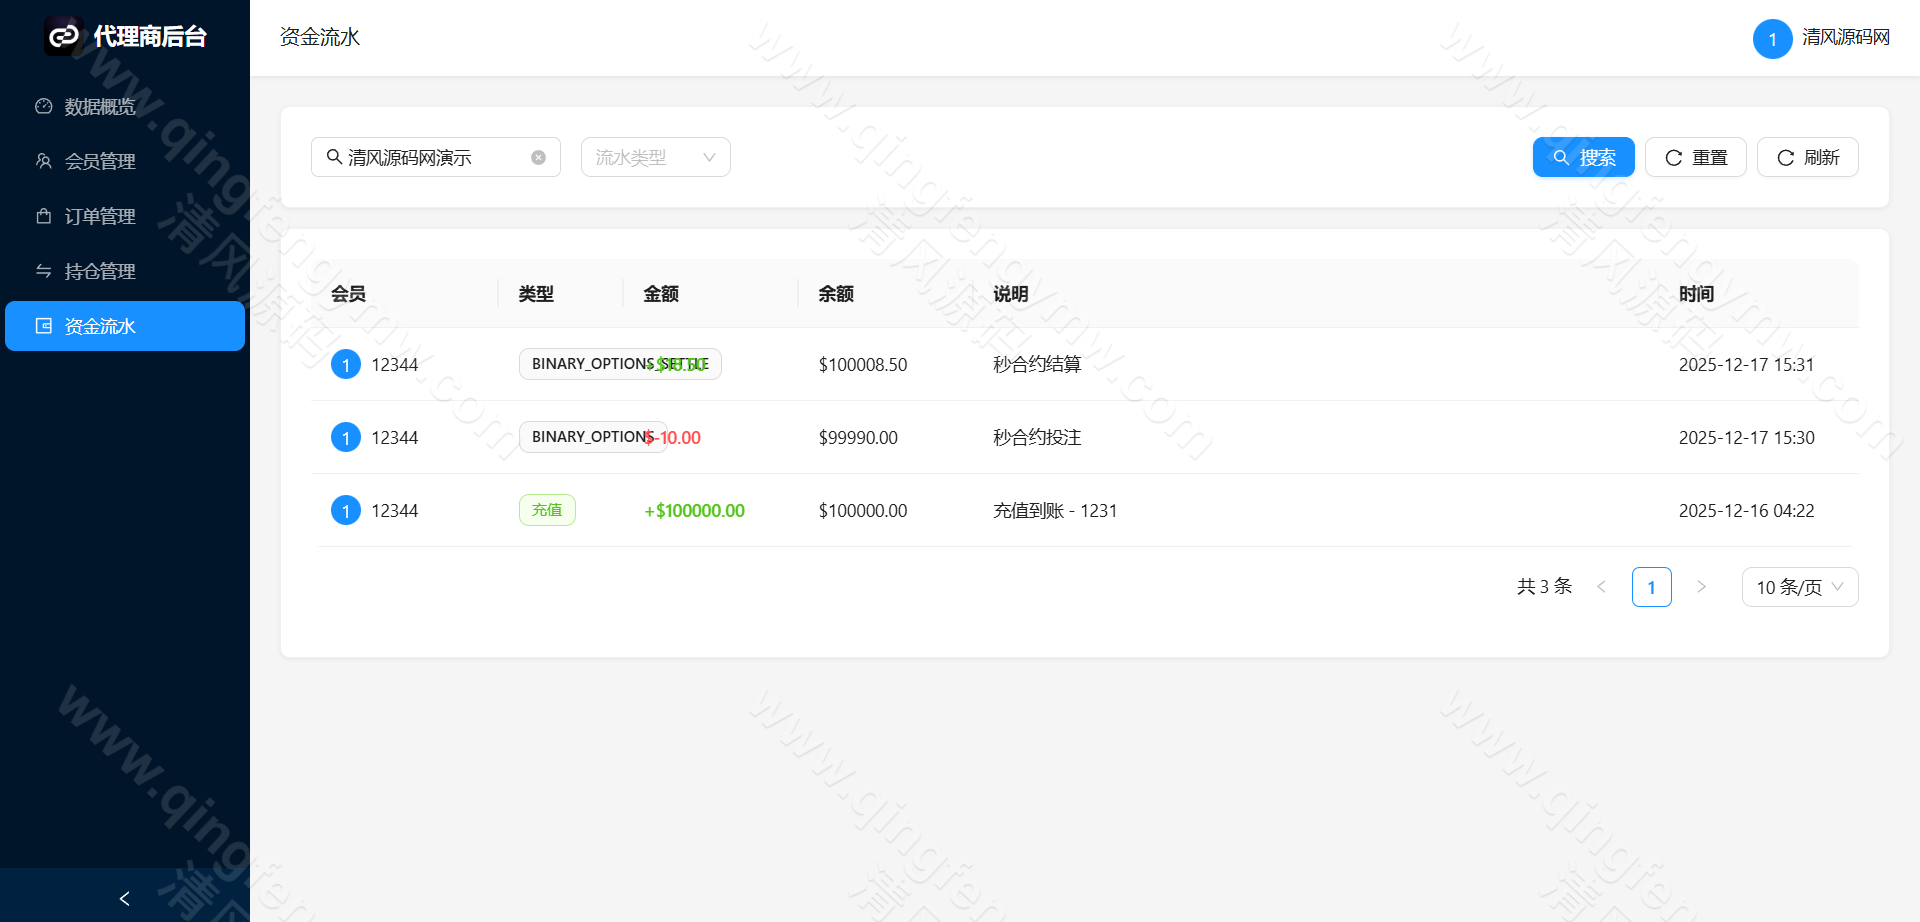Select the 数据概览 overview icon in sidebar

tap(42, 105)
